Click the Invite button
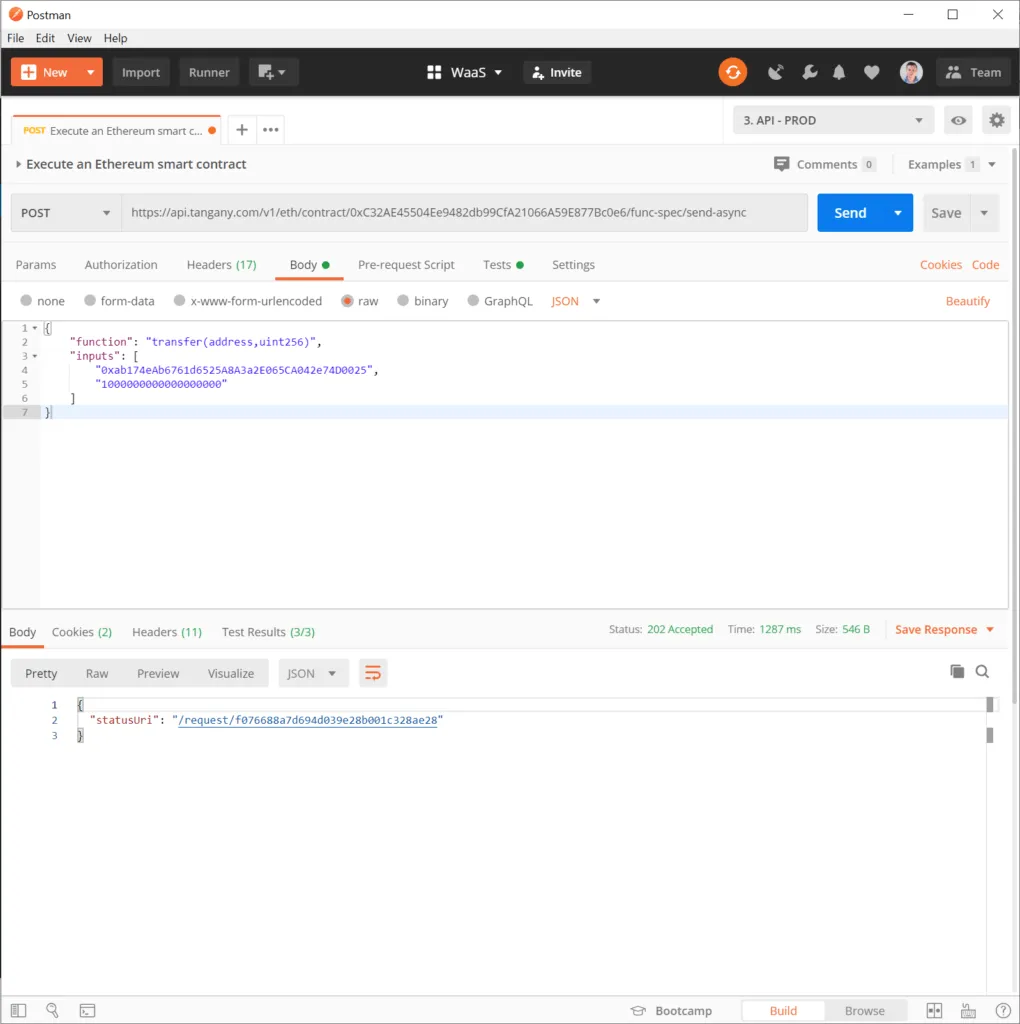The image size is (1020, 1024). coord(557,72)
